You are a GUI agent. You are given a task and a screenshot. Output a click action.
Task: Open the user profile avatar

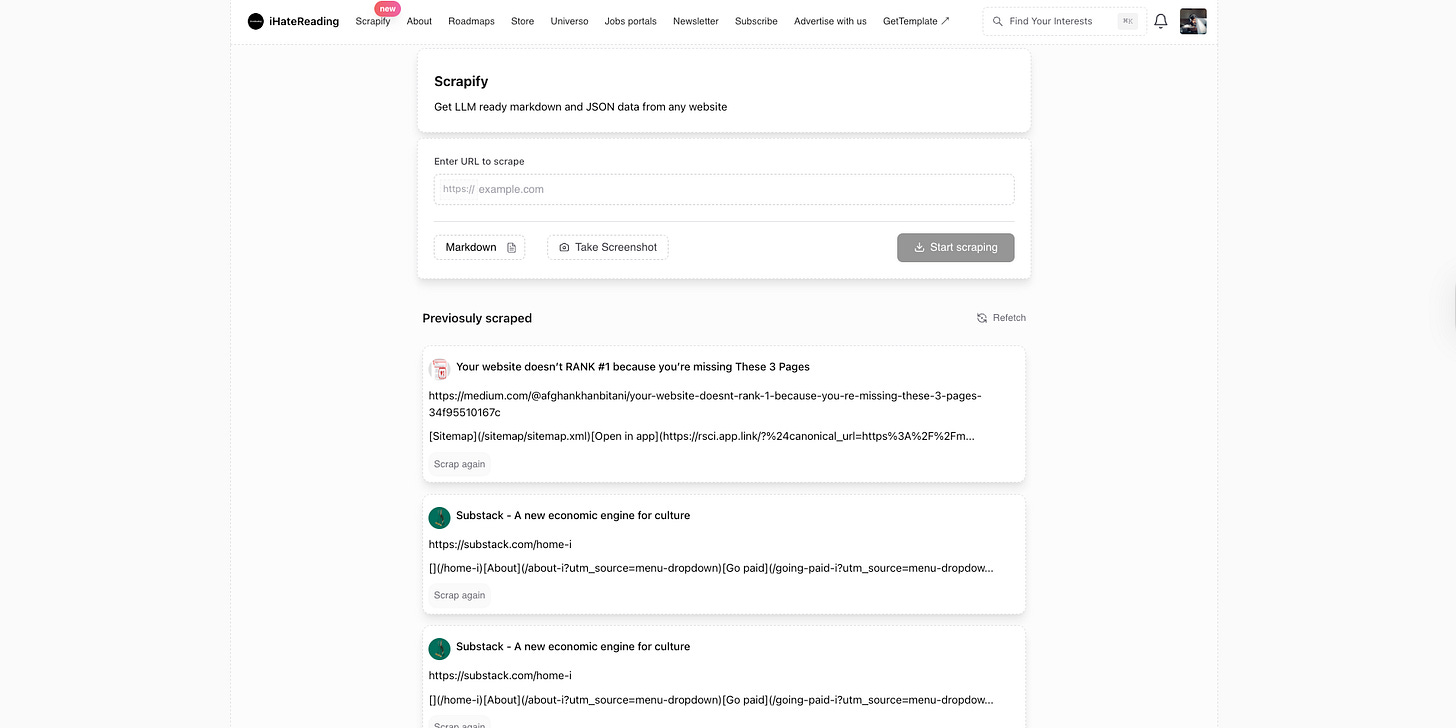pyautogui.click(x=1193, y=21)
